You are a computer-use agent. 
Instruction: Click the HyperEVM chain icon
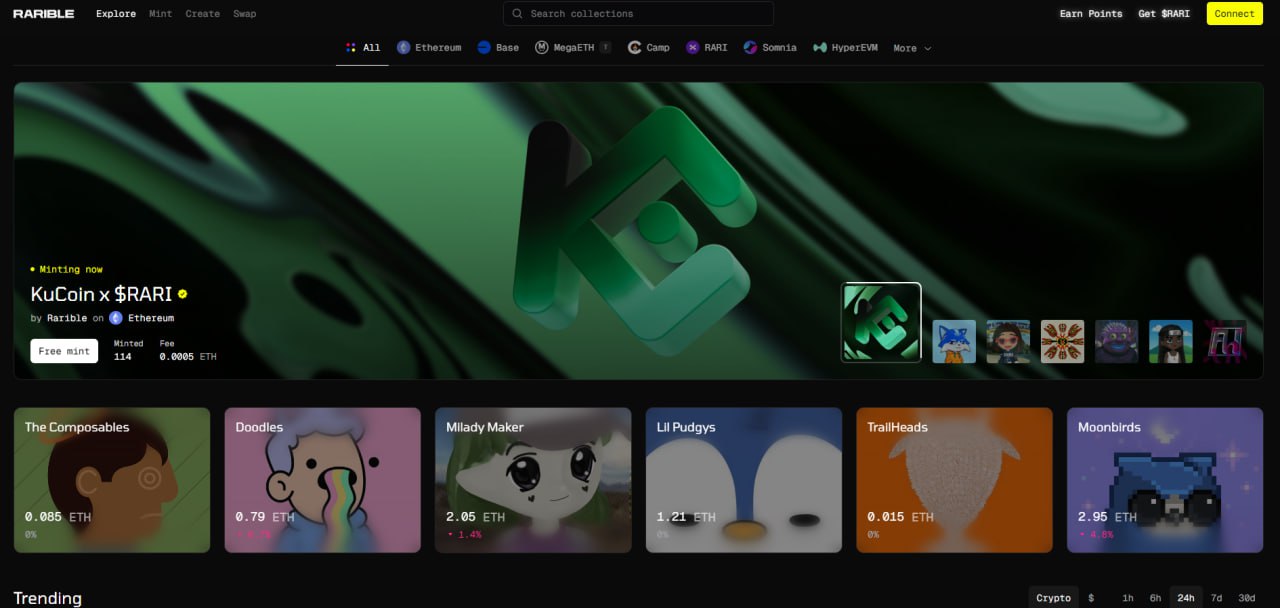(x=820, y=47)
